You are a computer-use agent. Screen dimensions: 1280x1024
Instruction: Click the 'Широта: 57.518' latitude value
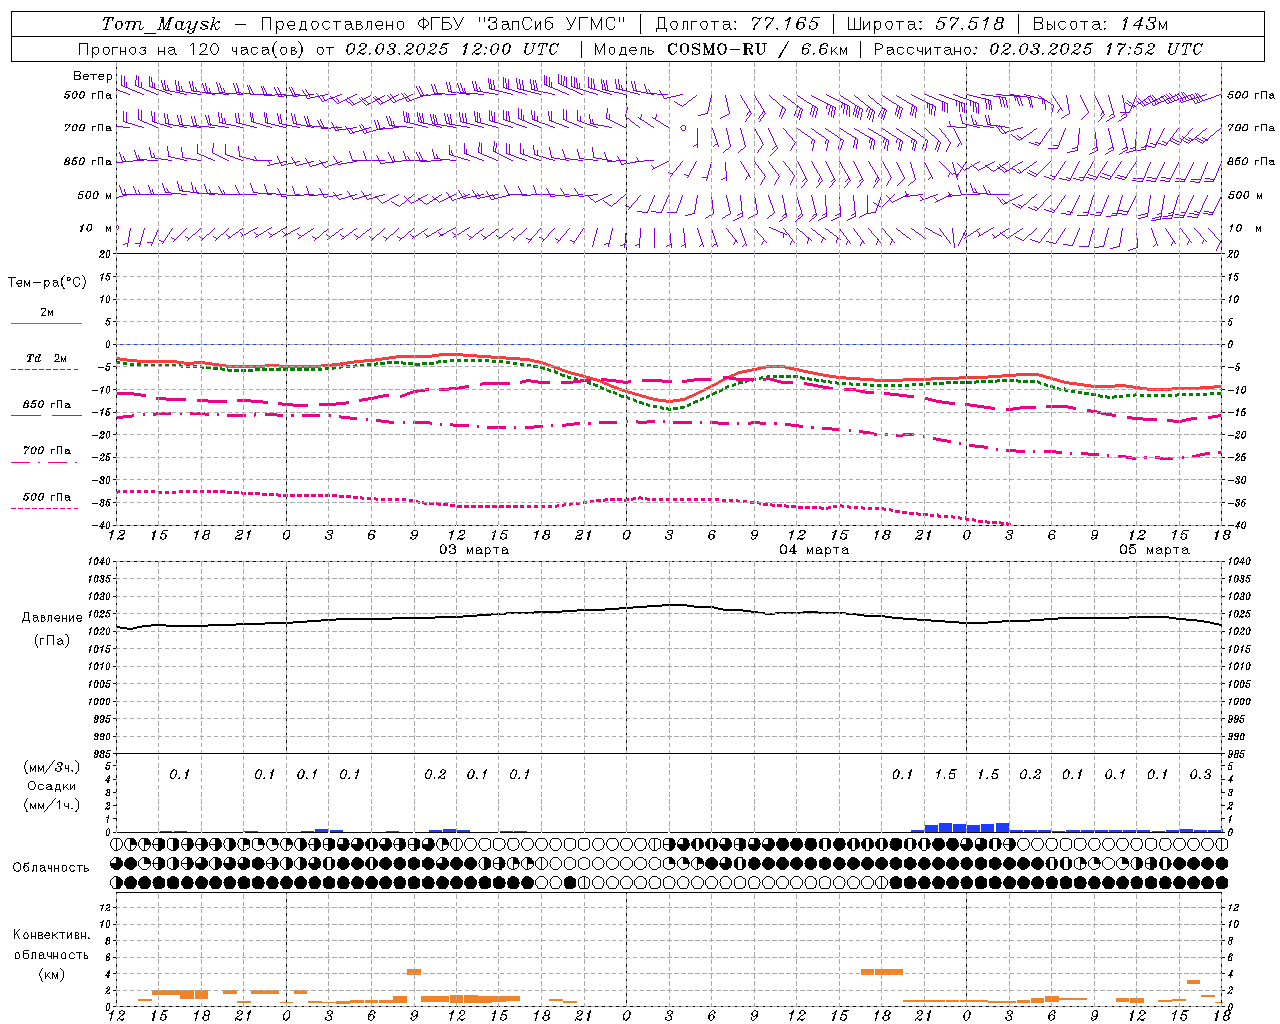[x=925, y=24]
